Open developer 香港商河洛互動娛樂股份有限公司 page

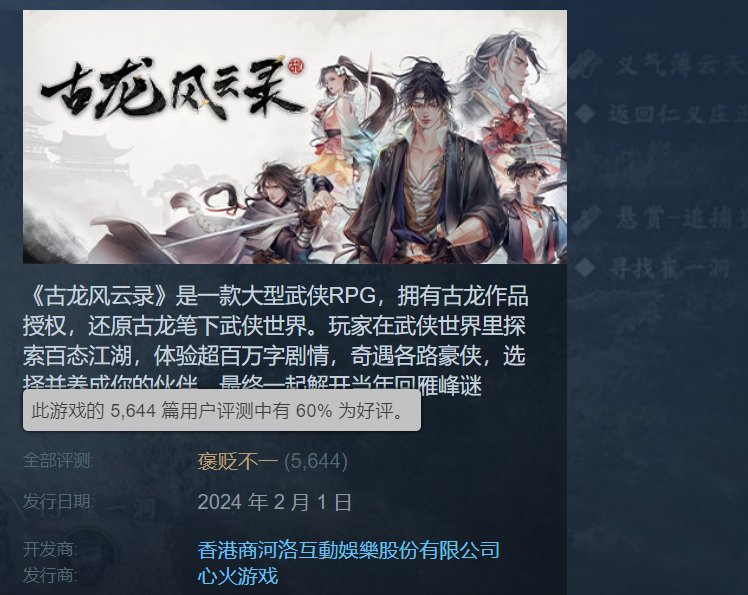348,550
